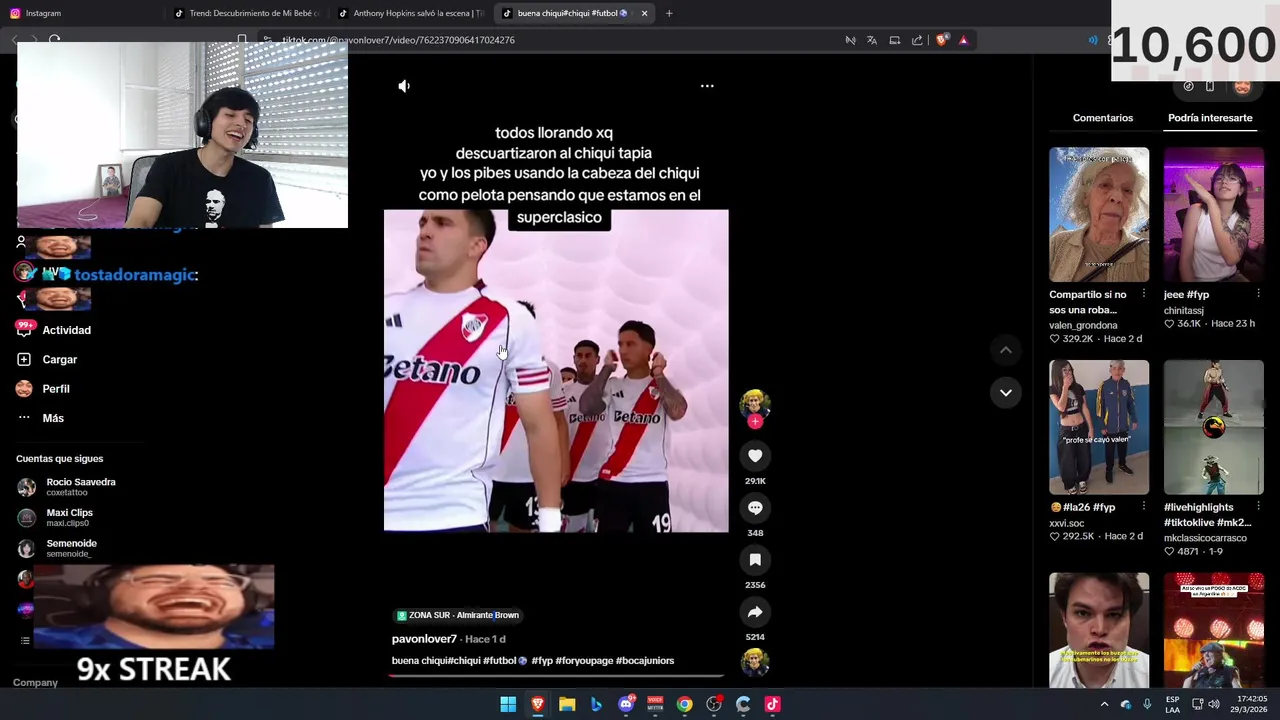Screen dimensions: 1280x720
Task: Open the #livehighlights Mortal Kombat thumbnail
Action: [x=1213, y=427]
